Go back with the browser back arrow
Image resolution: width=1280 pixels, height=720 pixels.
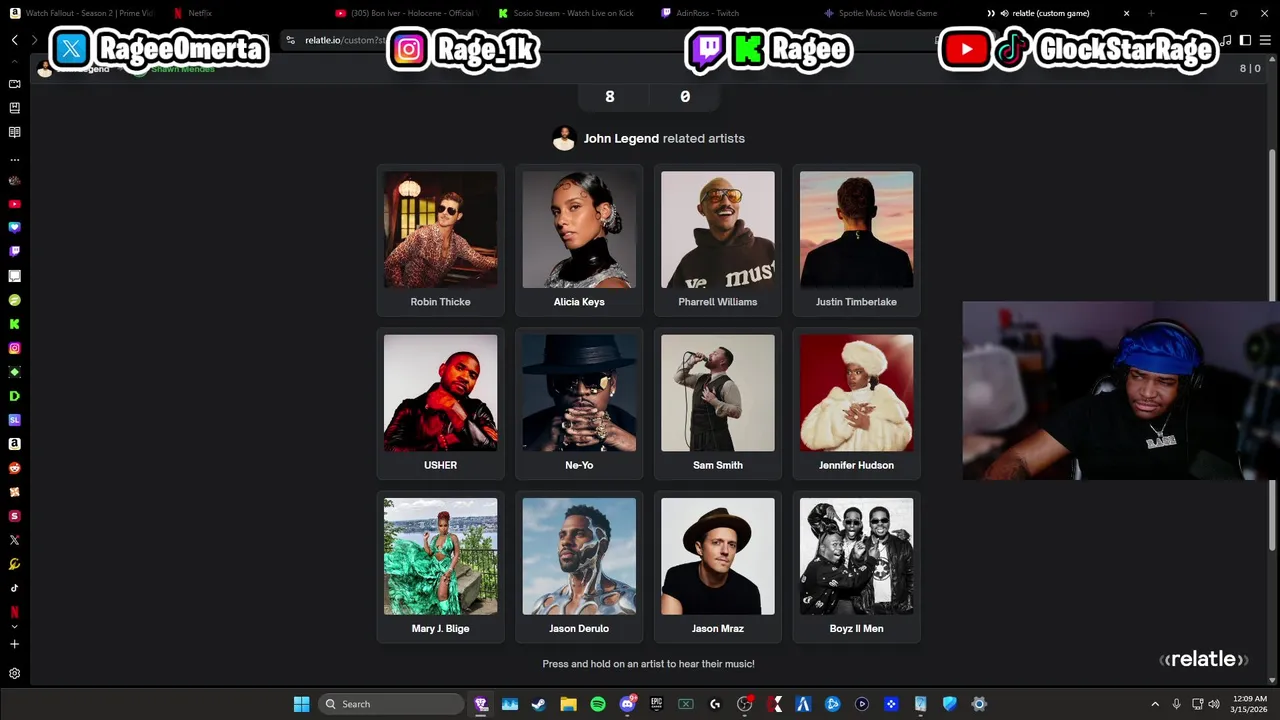click(15, 40)
